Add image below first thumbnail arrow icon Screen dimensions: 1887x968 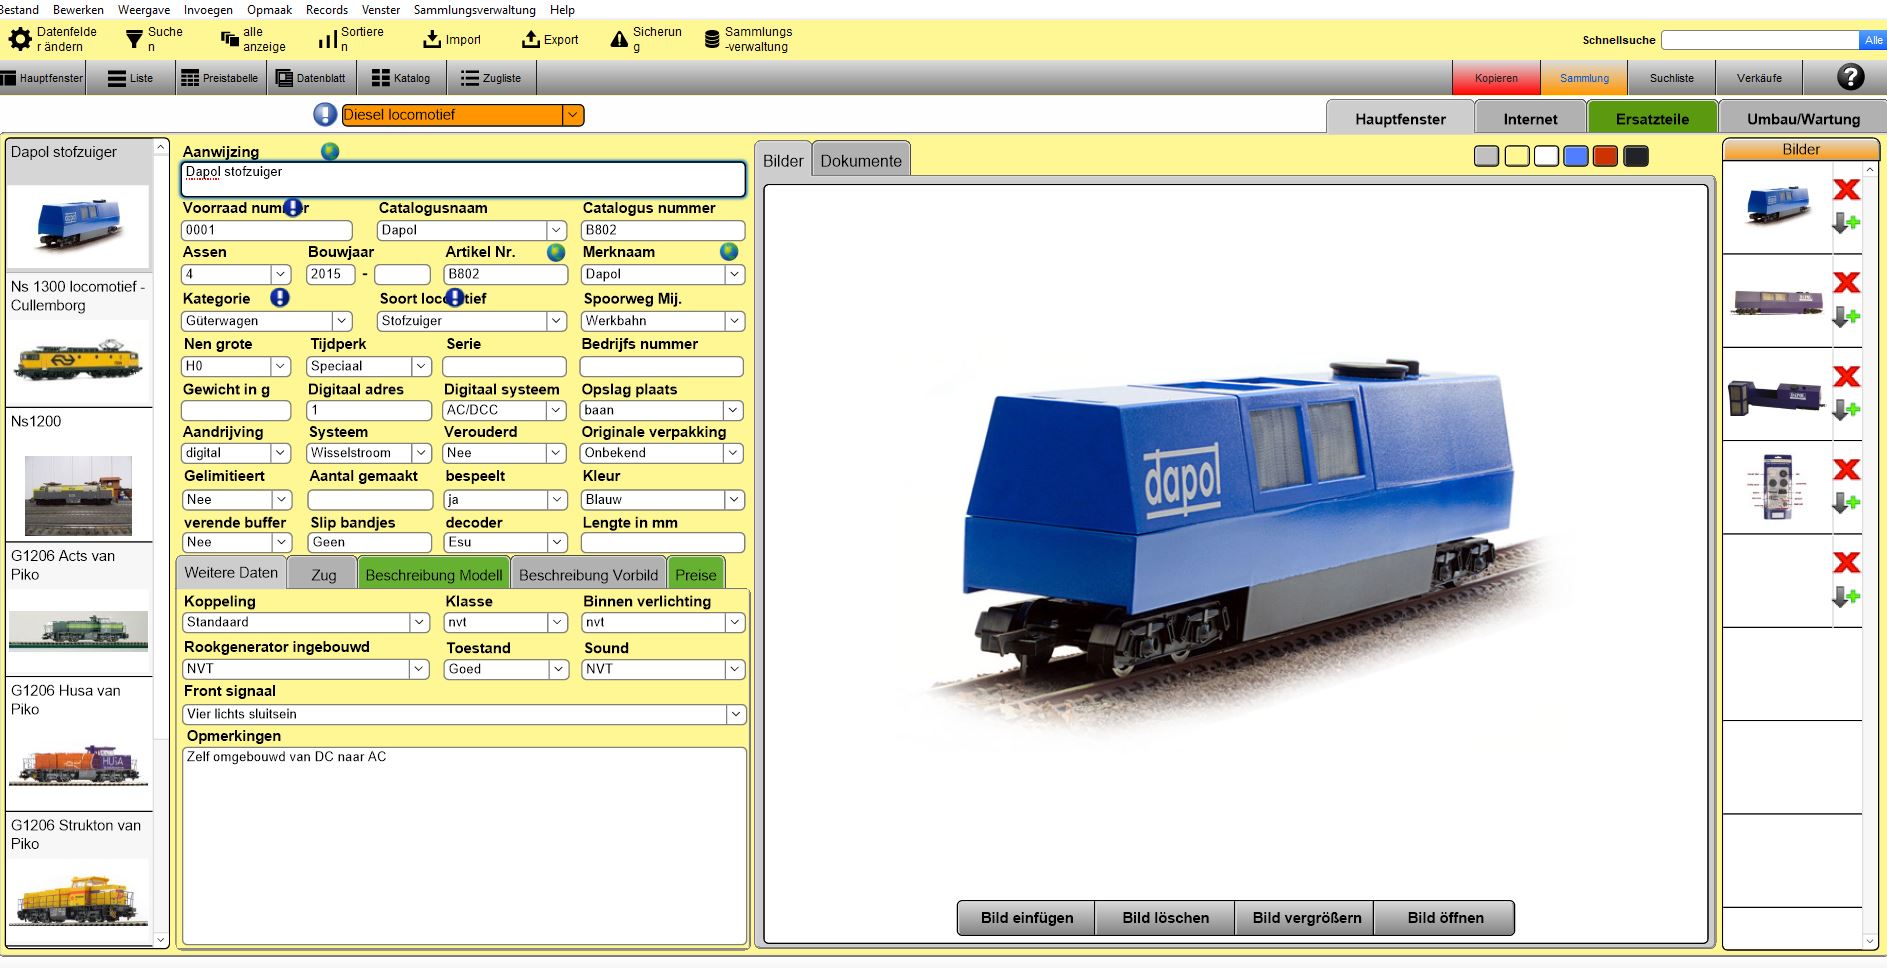click(x=1846, y=223)
